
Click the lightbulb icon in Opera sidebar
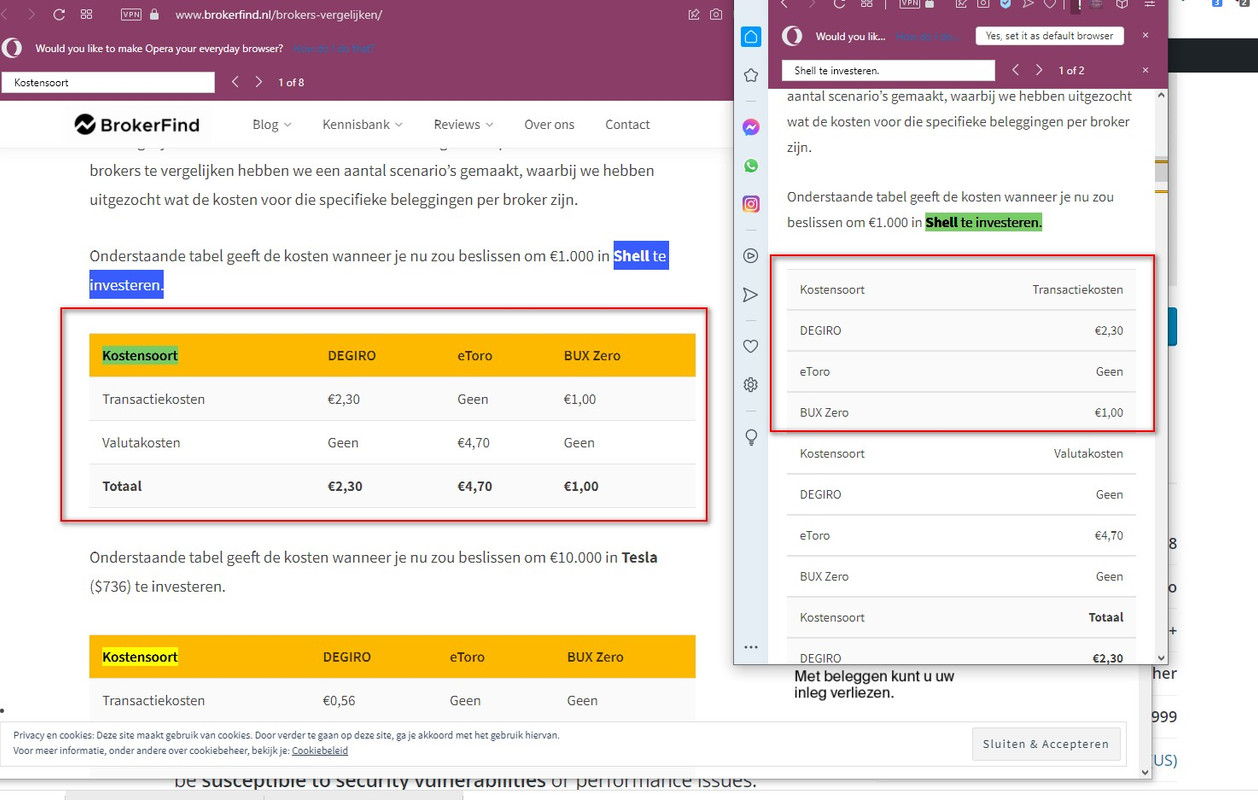pos(751,437)
